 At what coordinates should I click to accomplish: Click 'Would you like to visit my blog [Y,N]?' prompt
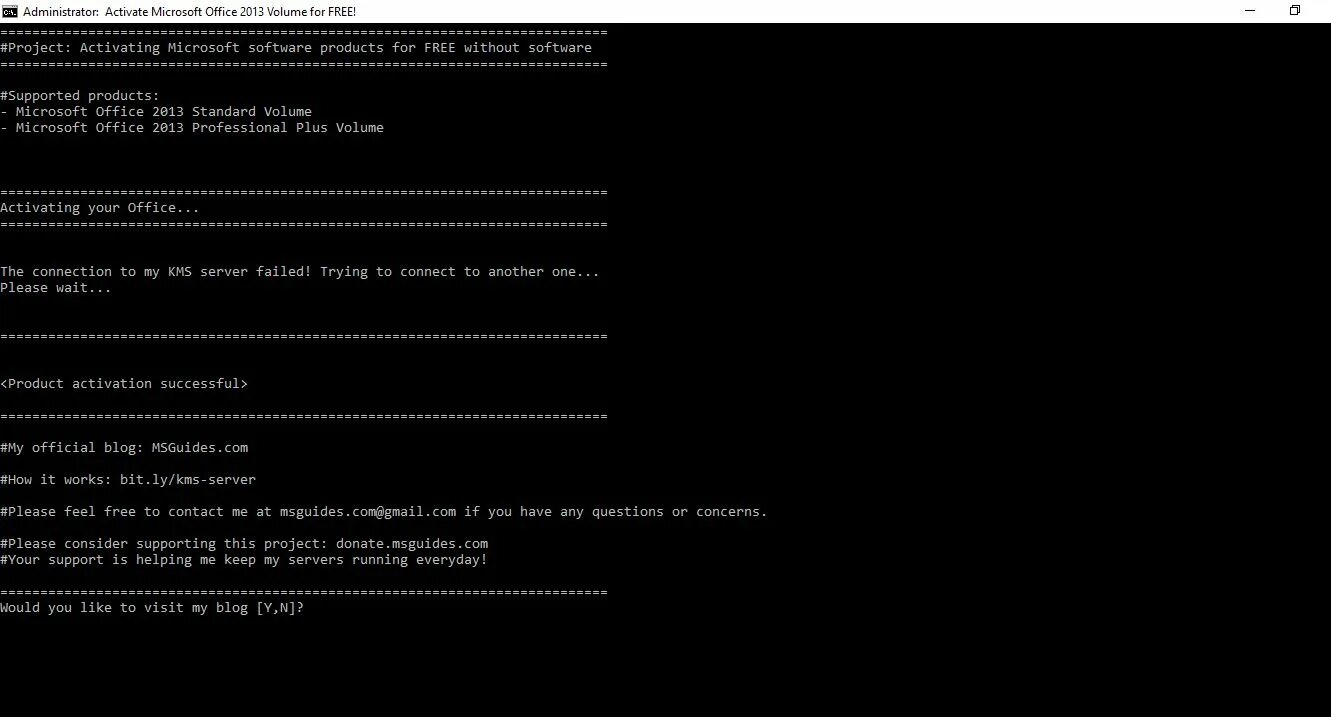(152, 608)
